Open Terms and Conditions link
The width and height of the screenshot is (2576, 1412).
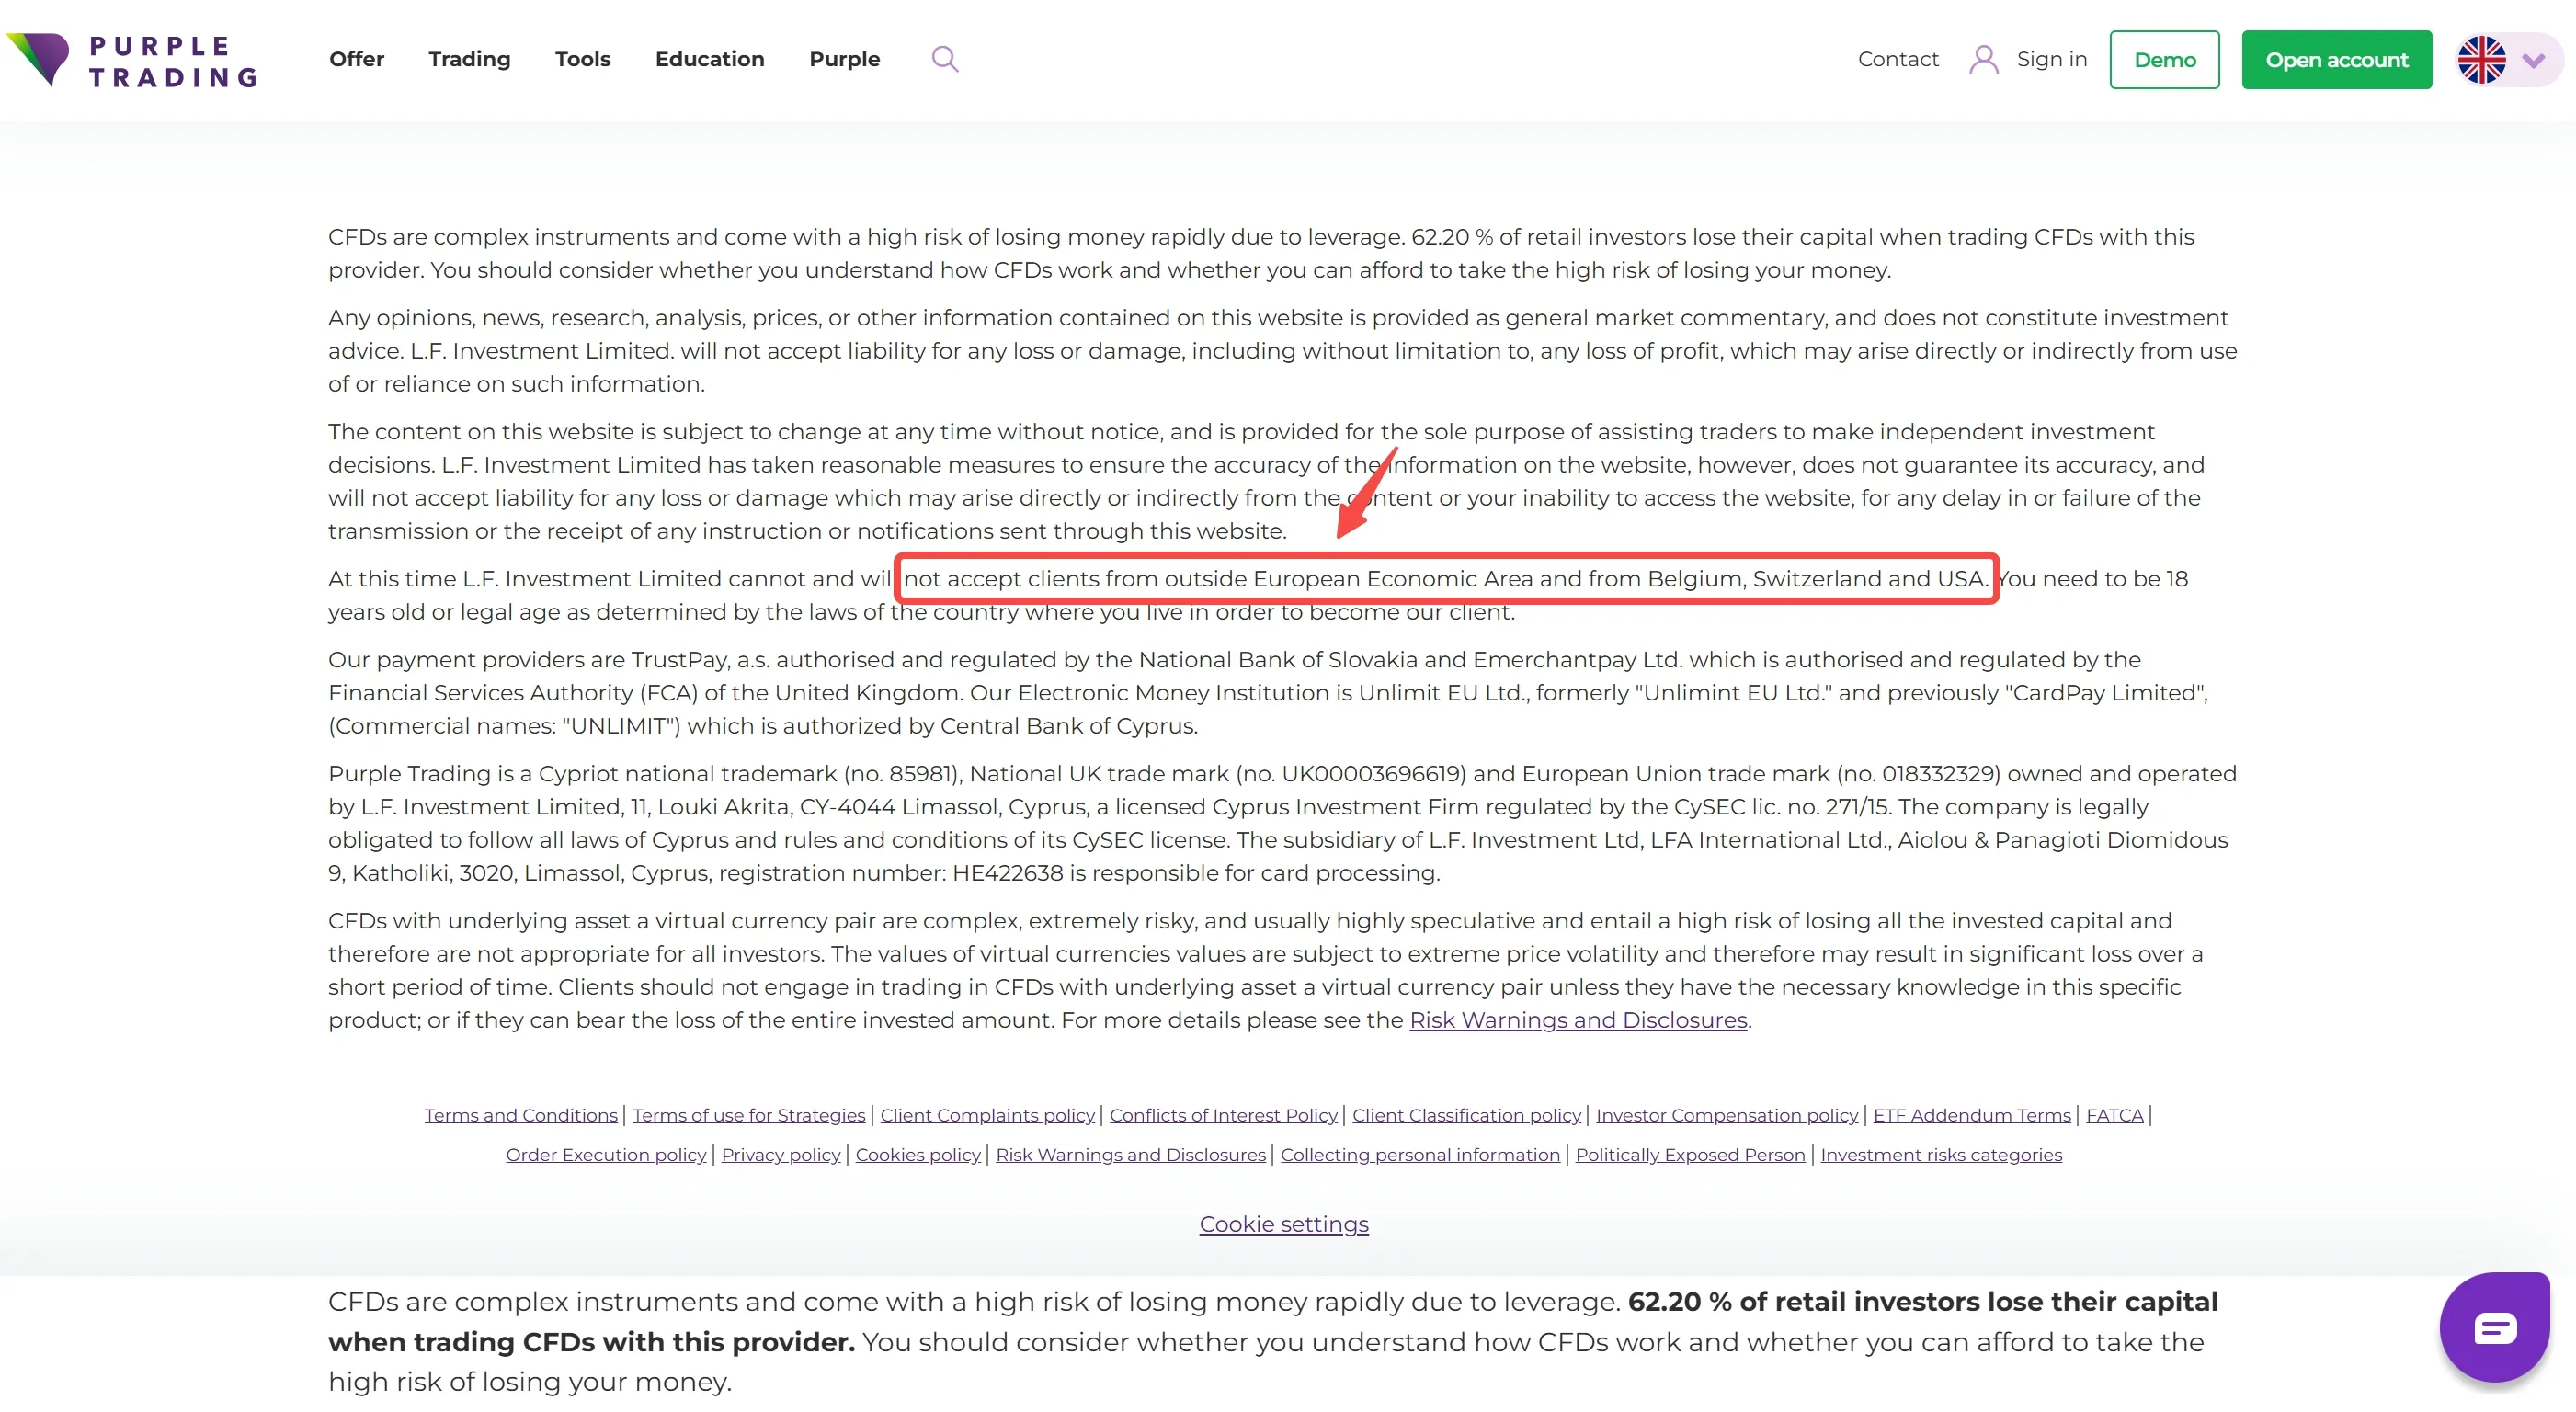tap(521, 1115)
